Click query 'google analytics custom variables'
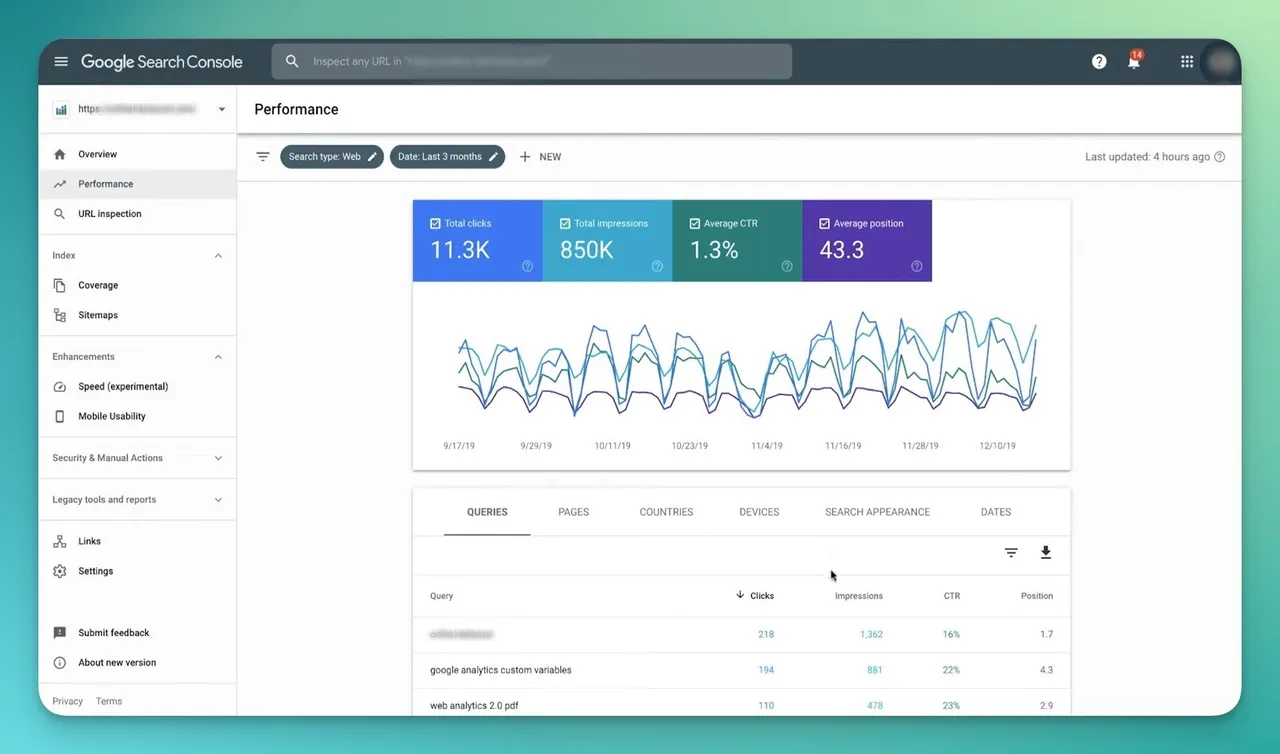Image resolution: width=1280 pixels, height=754 pixels. (x=501, y=670)
